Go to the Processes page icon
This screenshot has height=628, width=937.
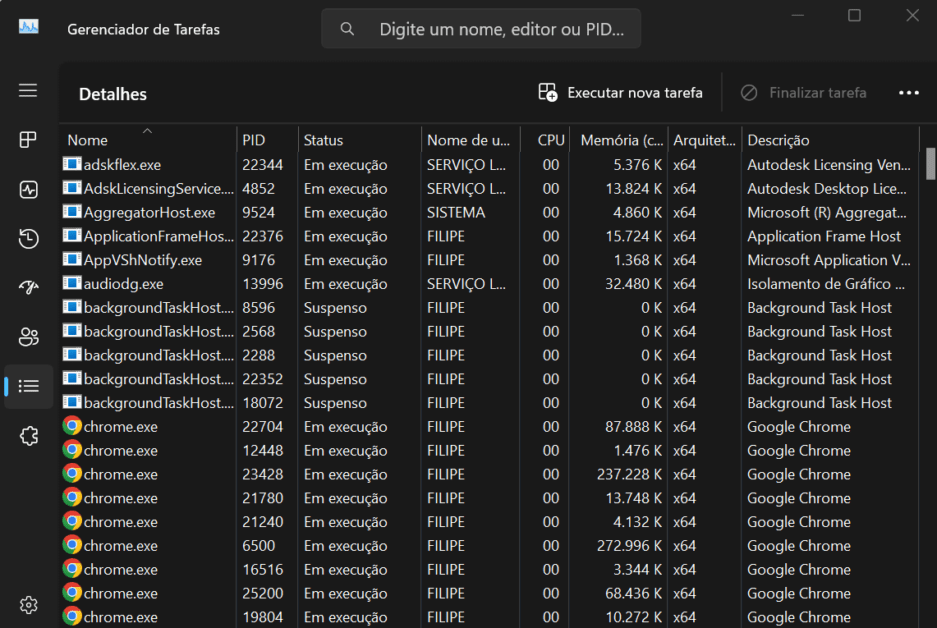pos(28,140)
